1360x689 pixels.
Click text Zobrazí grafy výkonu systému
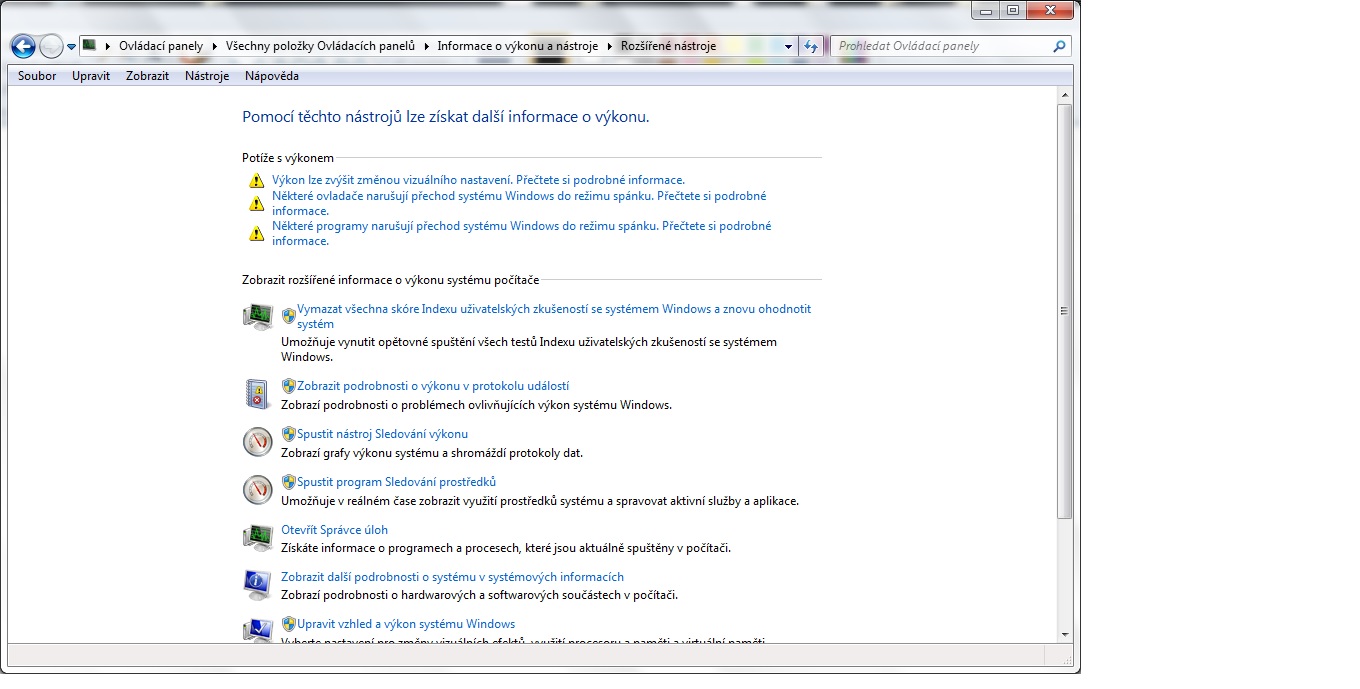(432, 453)
